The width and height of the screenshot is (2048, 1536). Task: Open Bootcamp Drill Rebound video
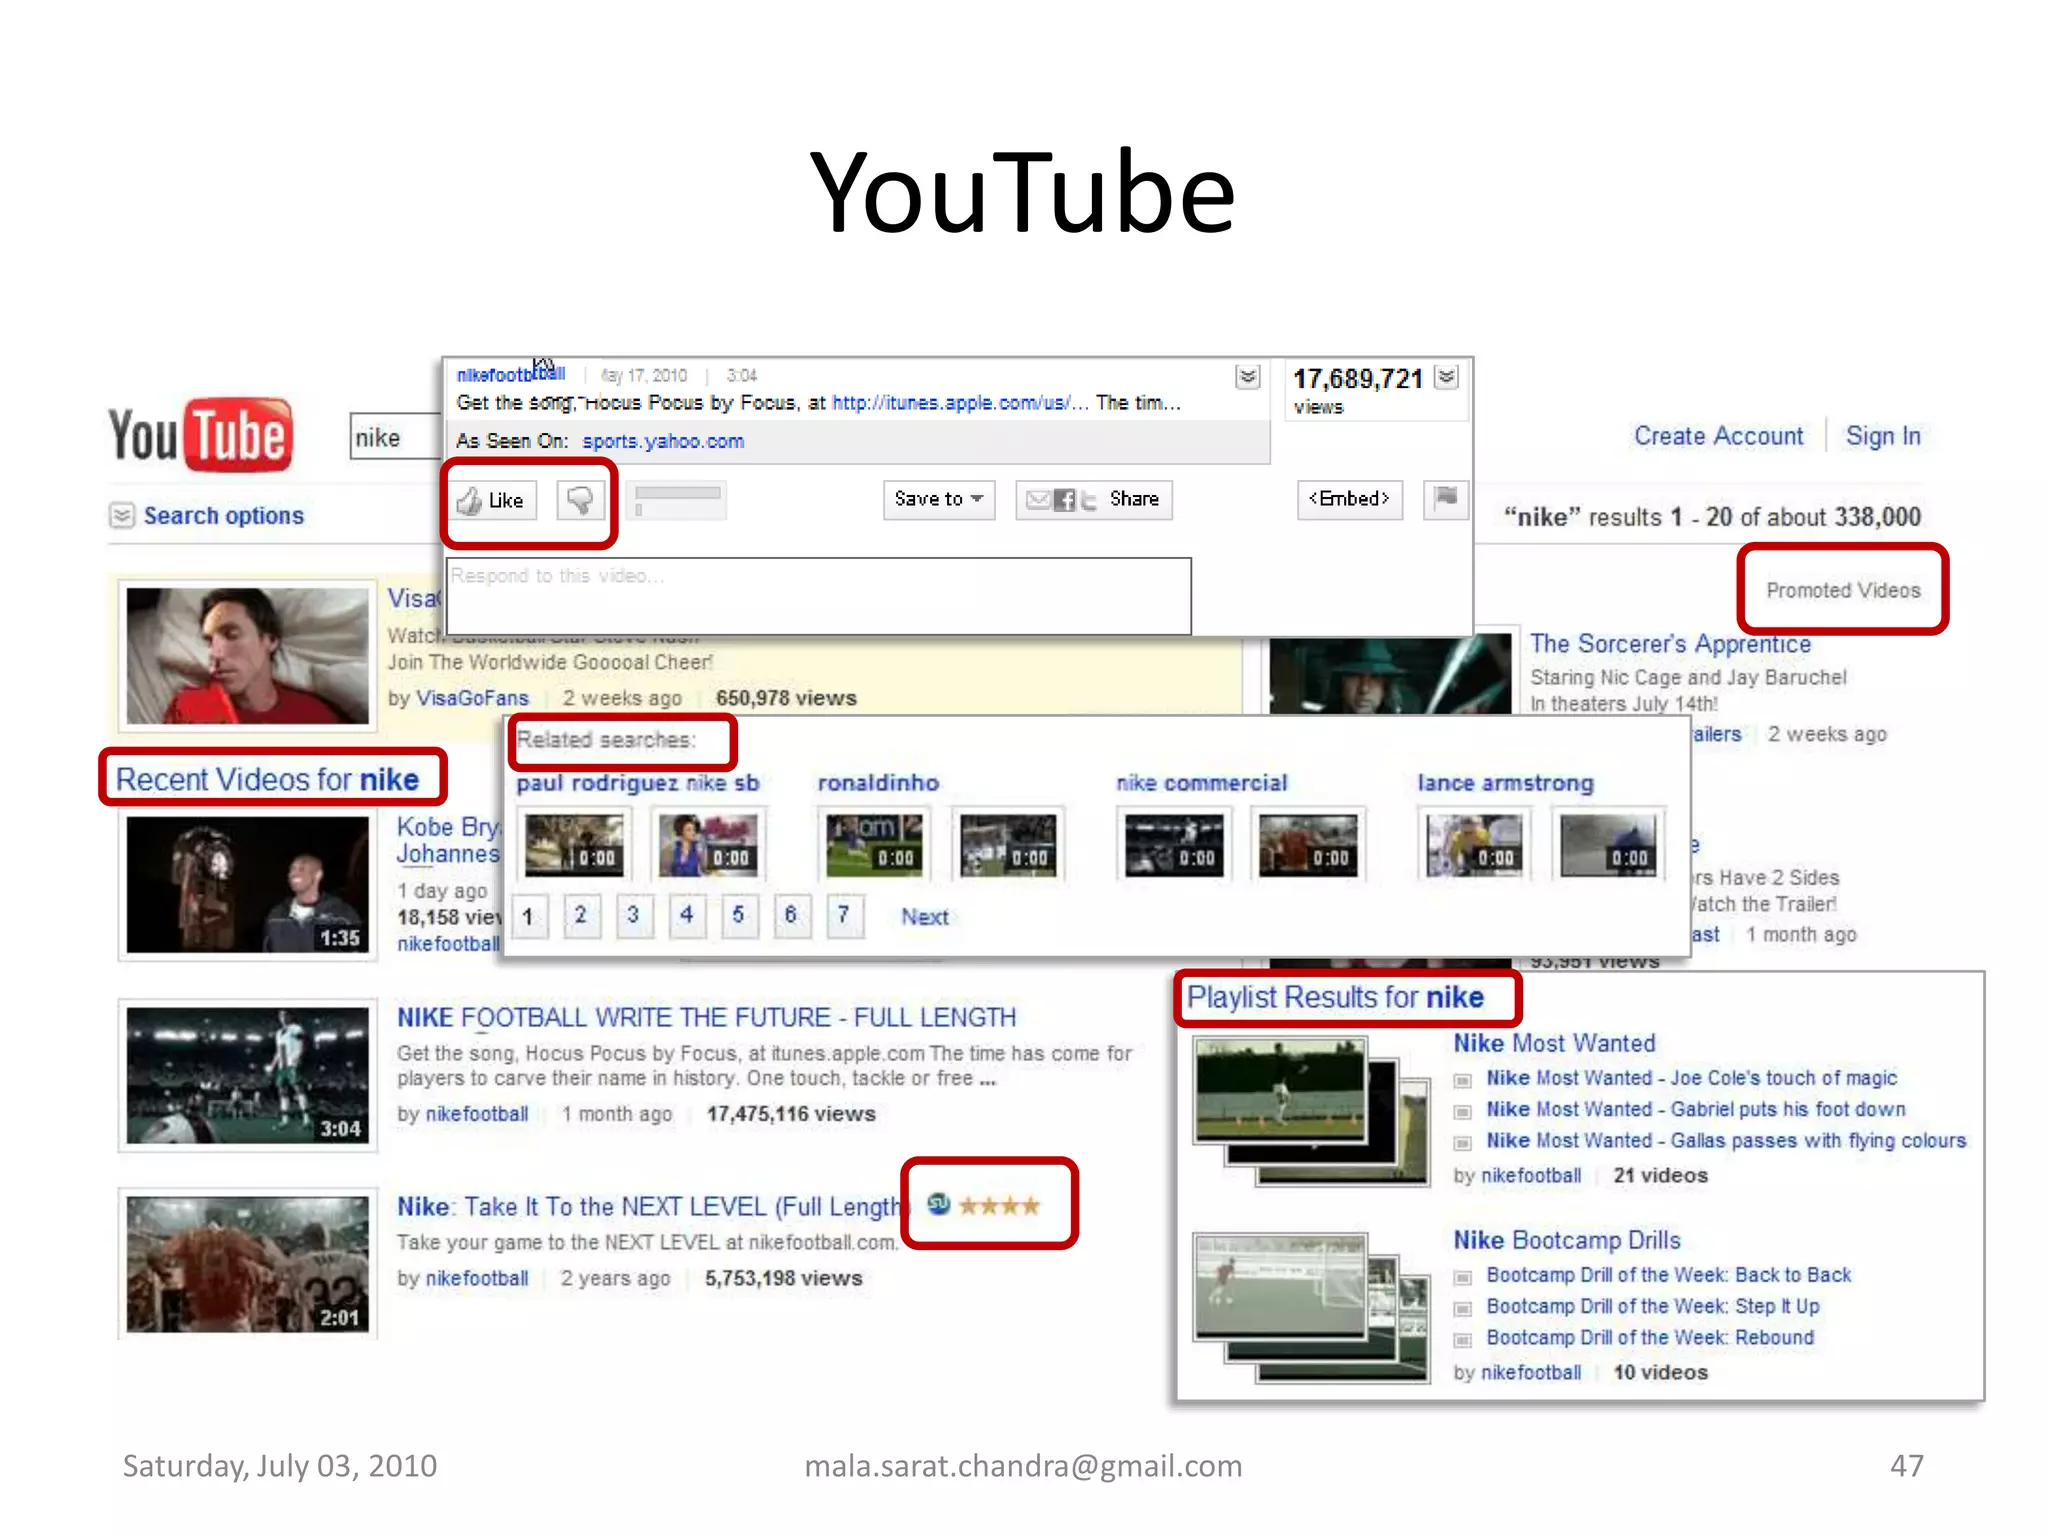tap(1650, 1338)
